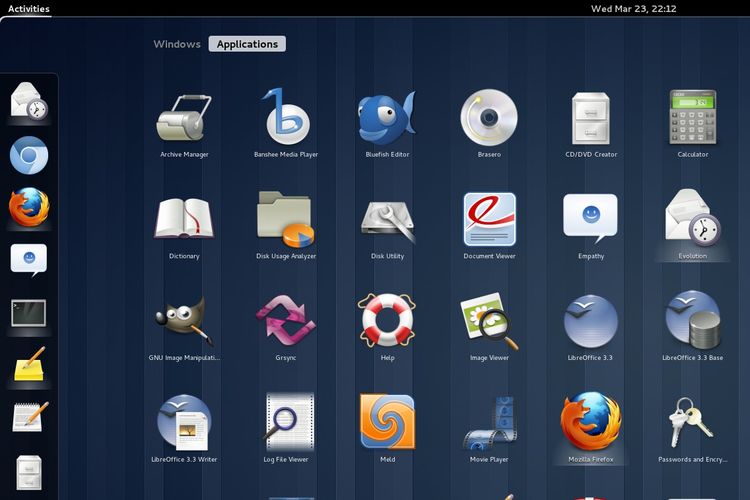Click the date and time clock
The width and height of the screenshot is (750, 500).
pyautogui.click(x=633, y=8)
